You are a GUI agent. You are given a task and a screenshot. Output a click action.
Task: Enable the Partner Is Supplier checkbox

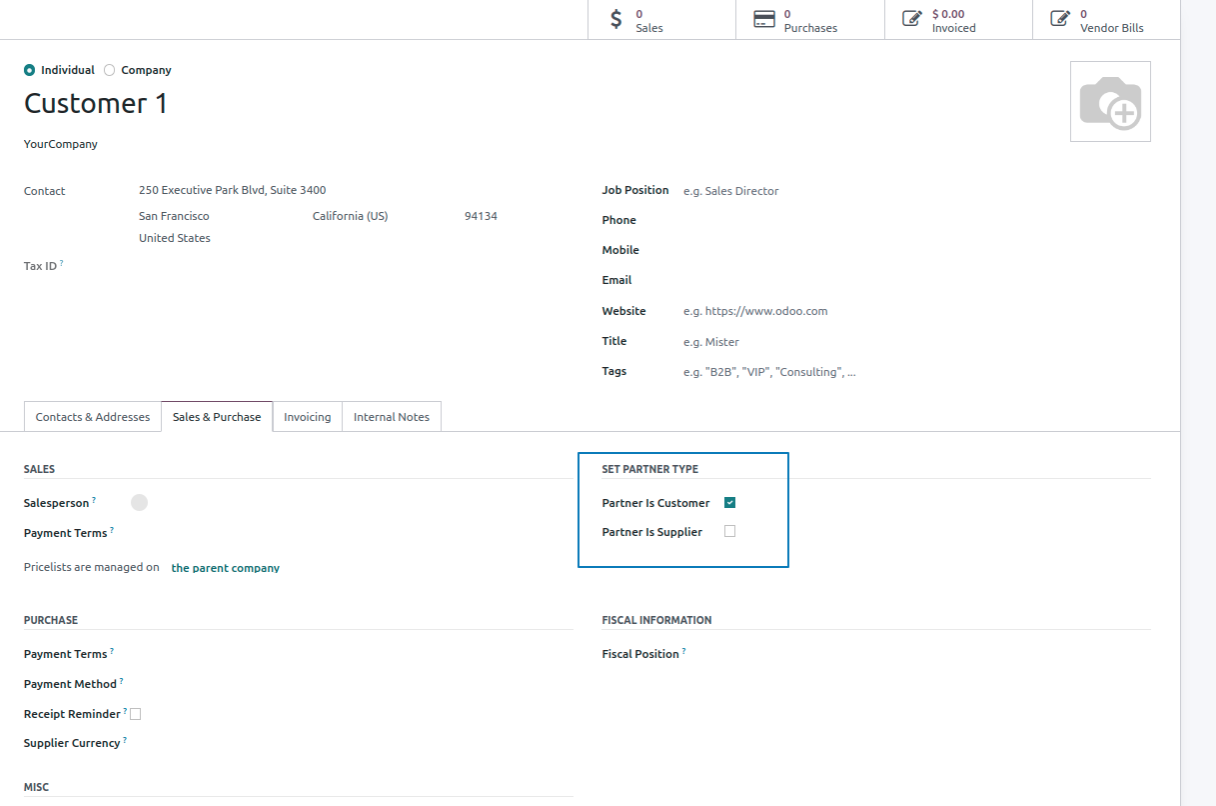click(x=730, y=532)
